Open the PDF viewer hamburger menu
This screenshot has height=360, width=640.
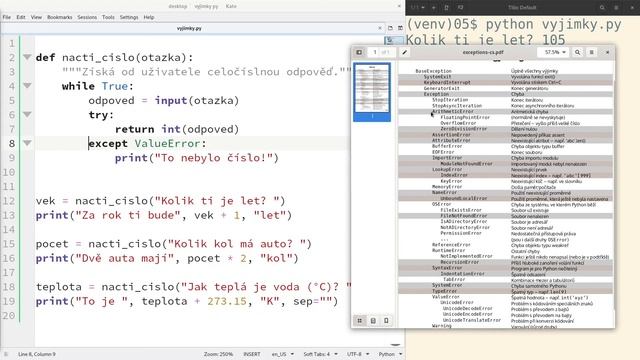click(591, 52)
